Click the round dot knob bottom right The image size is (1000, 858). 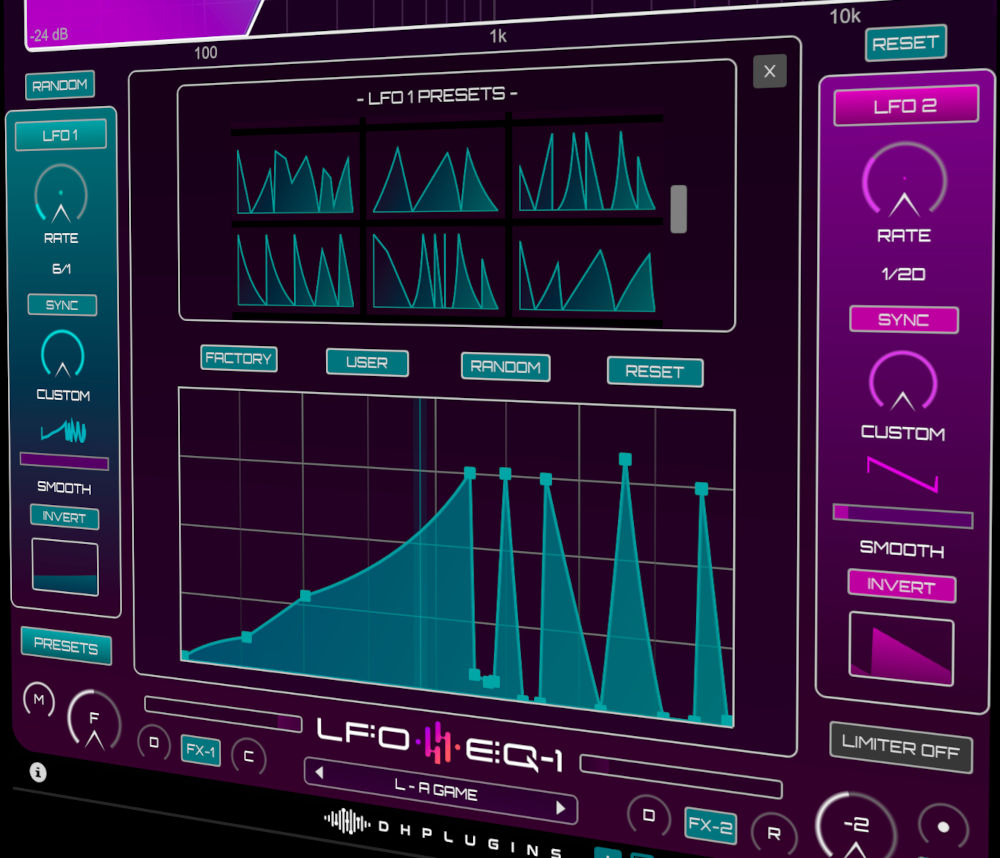pyautogui.click(x=943, y=827)
